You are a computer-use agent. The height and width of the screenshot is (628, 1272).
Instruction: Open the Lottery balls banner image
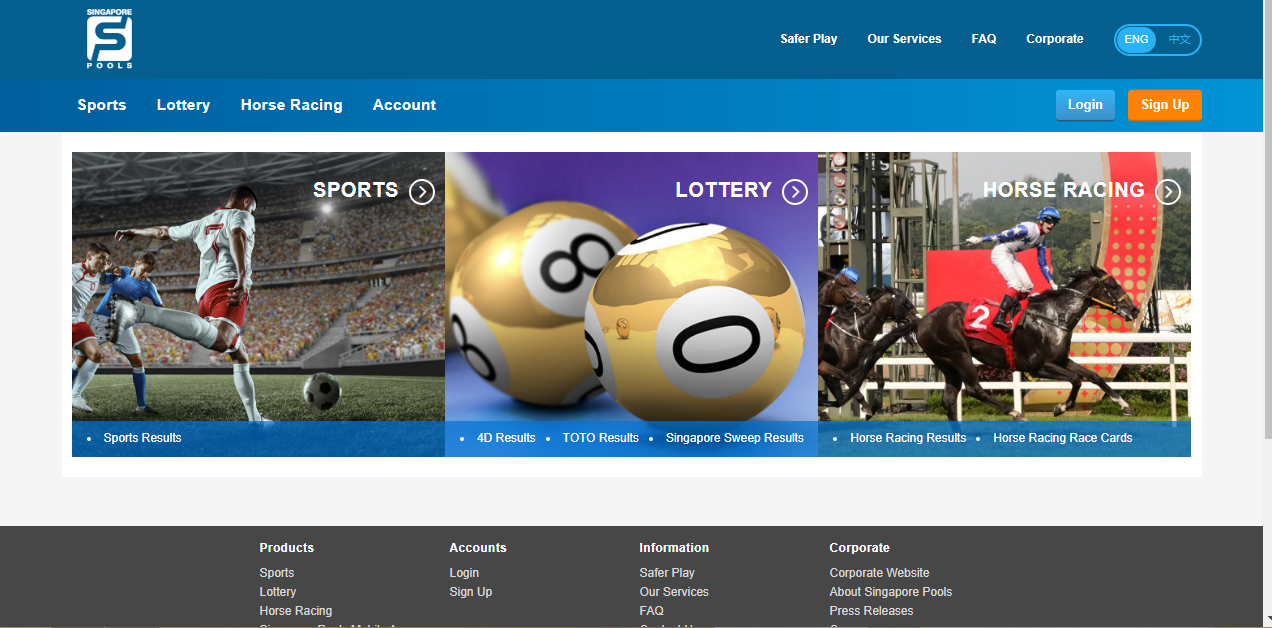(631, 304)
